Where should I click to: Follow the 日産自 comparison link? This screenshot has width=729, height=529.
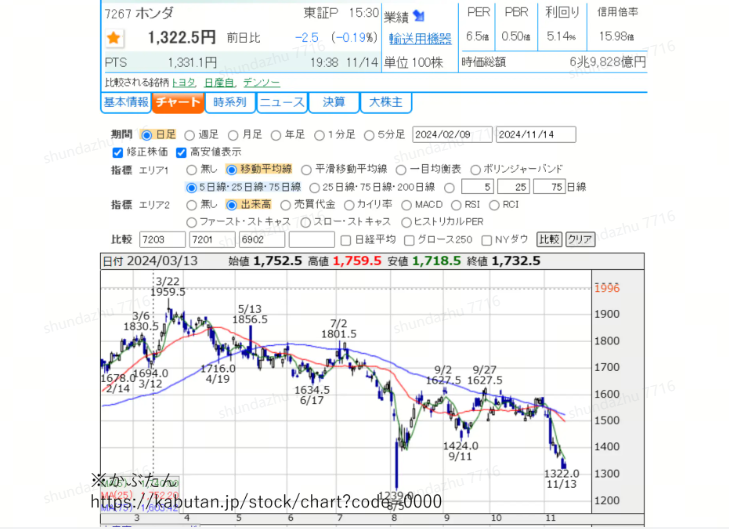pos(219,83)
